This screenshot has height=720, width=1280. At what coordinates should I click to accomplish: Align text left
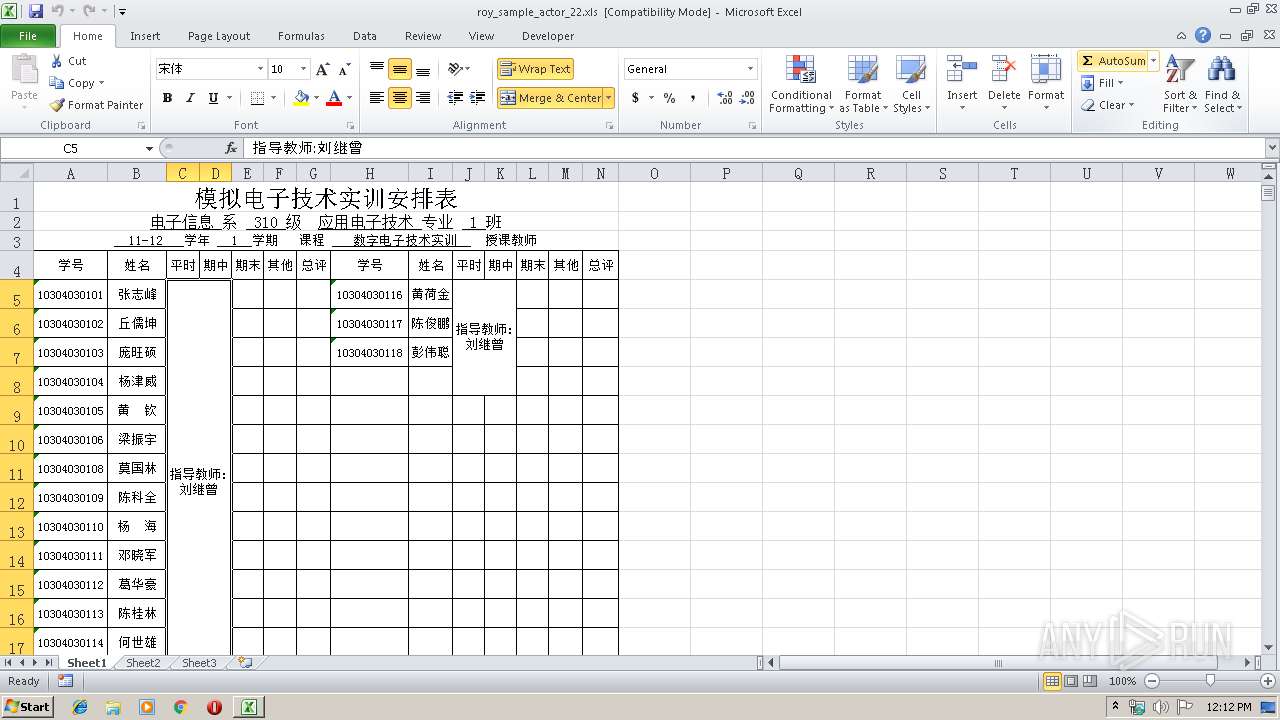click(377, 98)
